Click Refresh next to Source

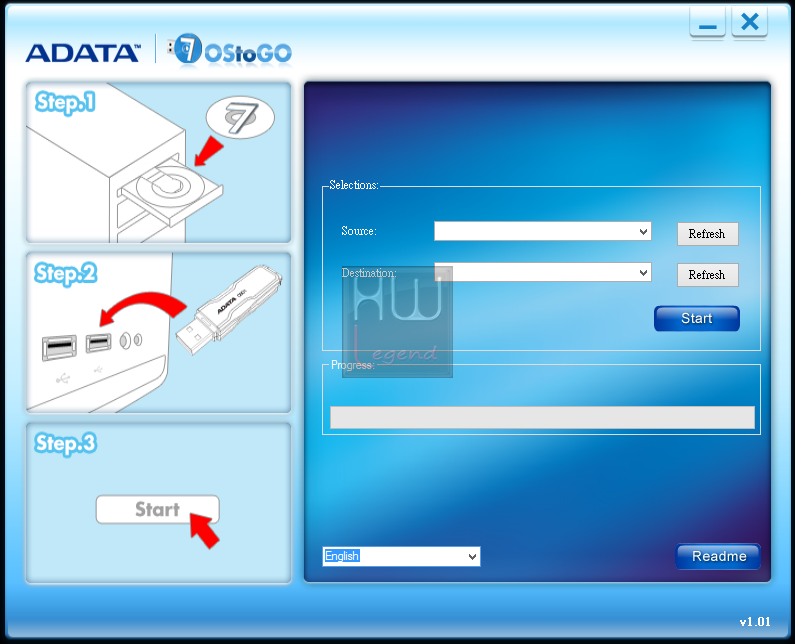click(x=707, y=234)
